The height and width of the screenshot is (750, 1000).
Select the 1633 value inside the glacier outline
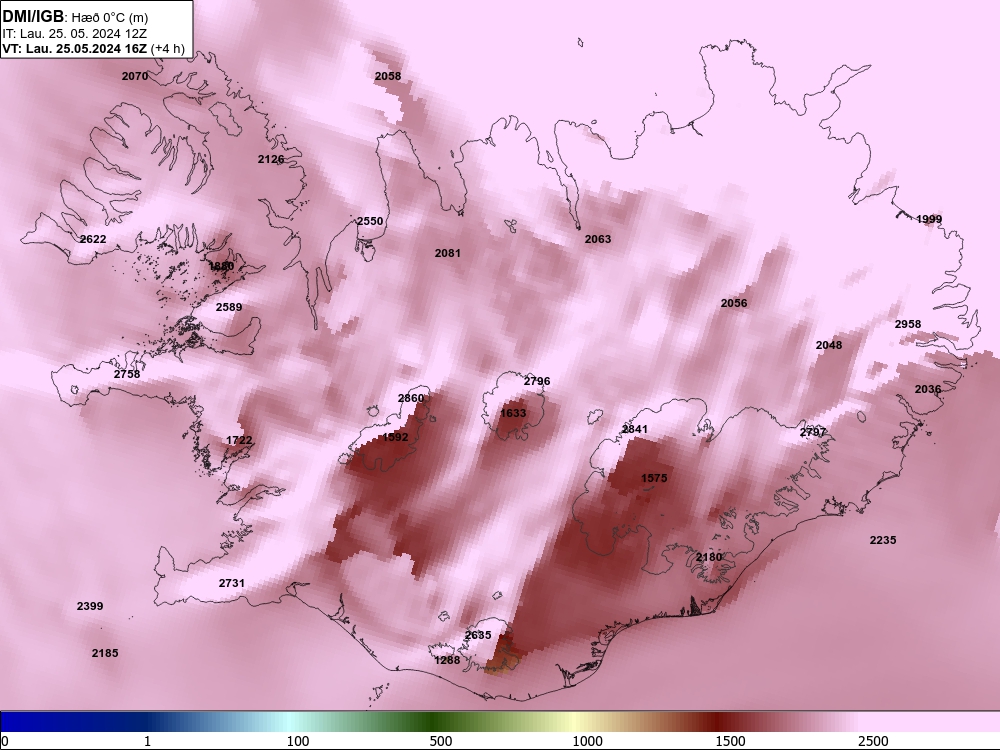pos(513,413)
